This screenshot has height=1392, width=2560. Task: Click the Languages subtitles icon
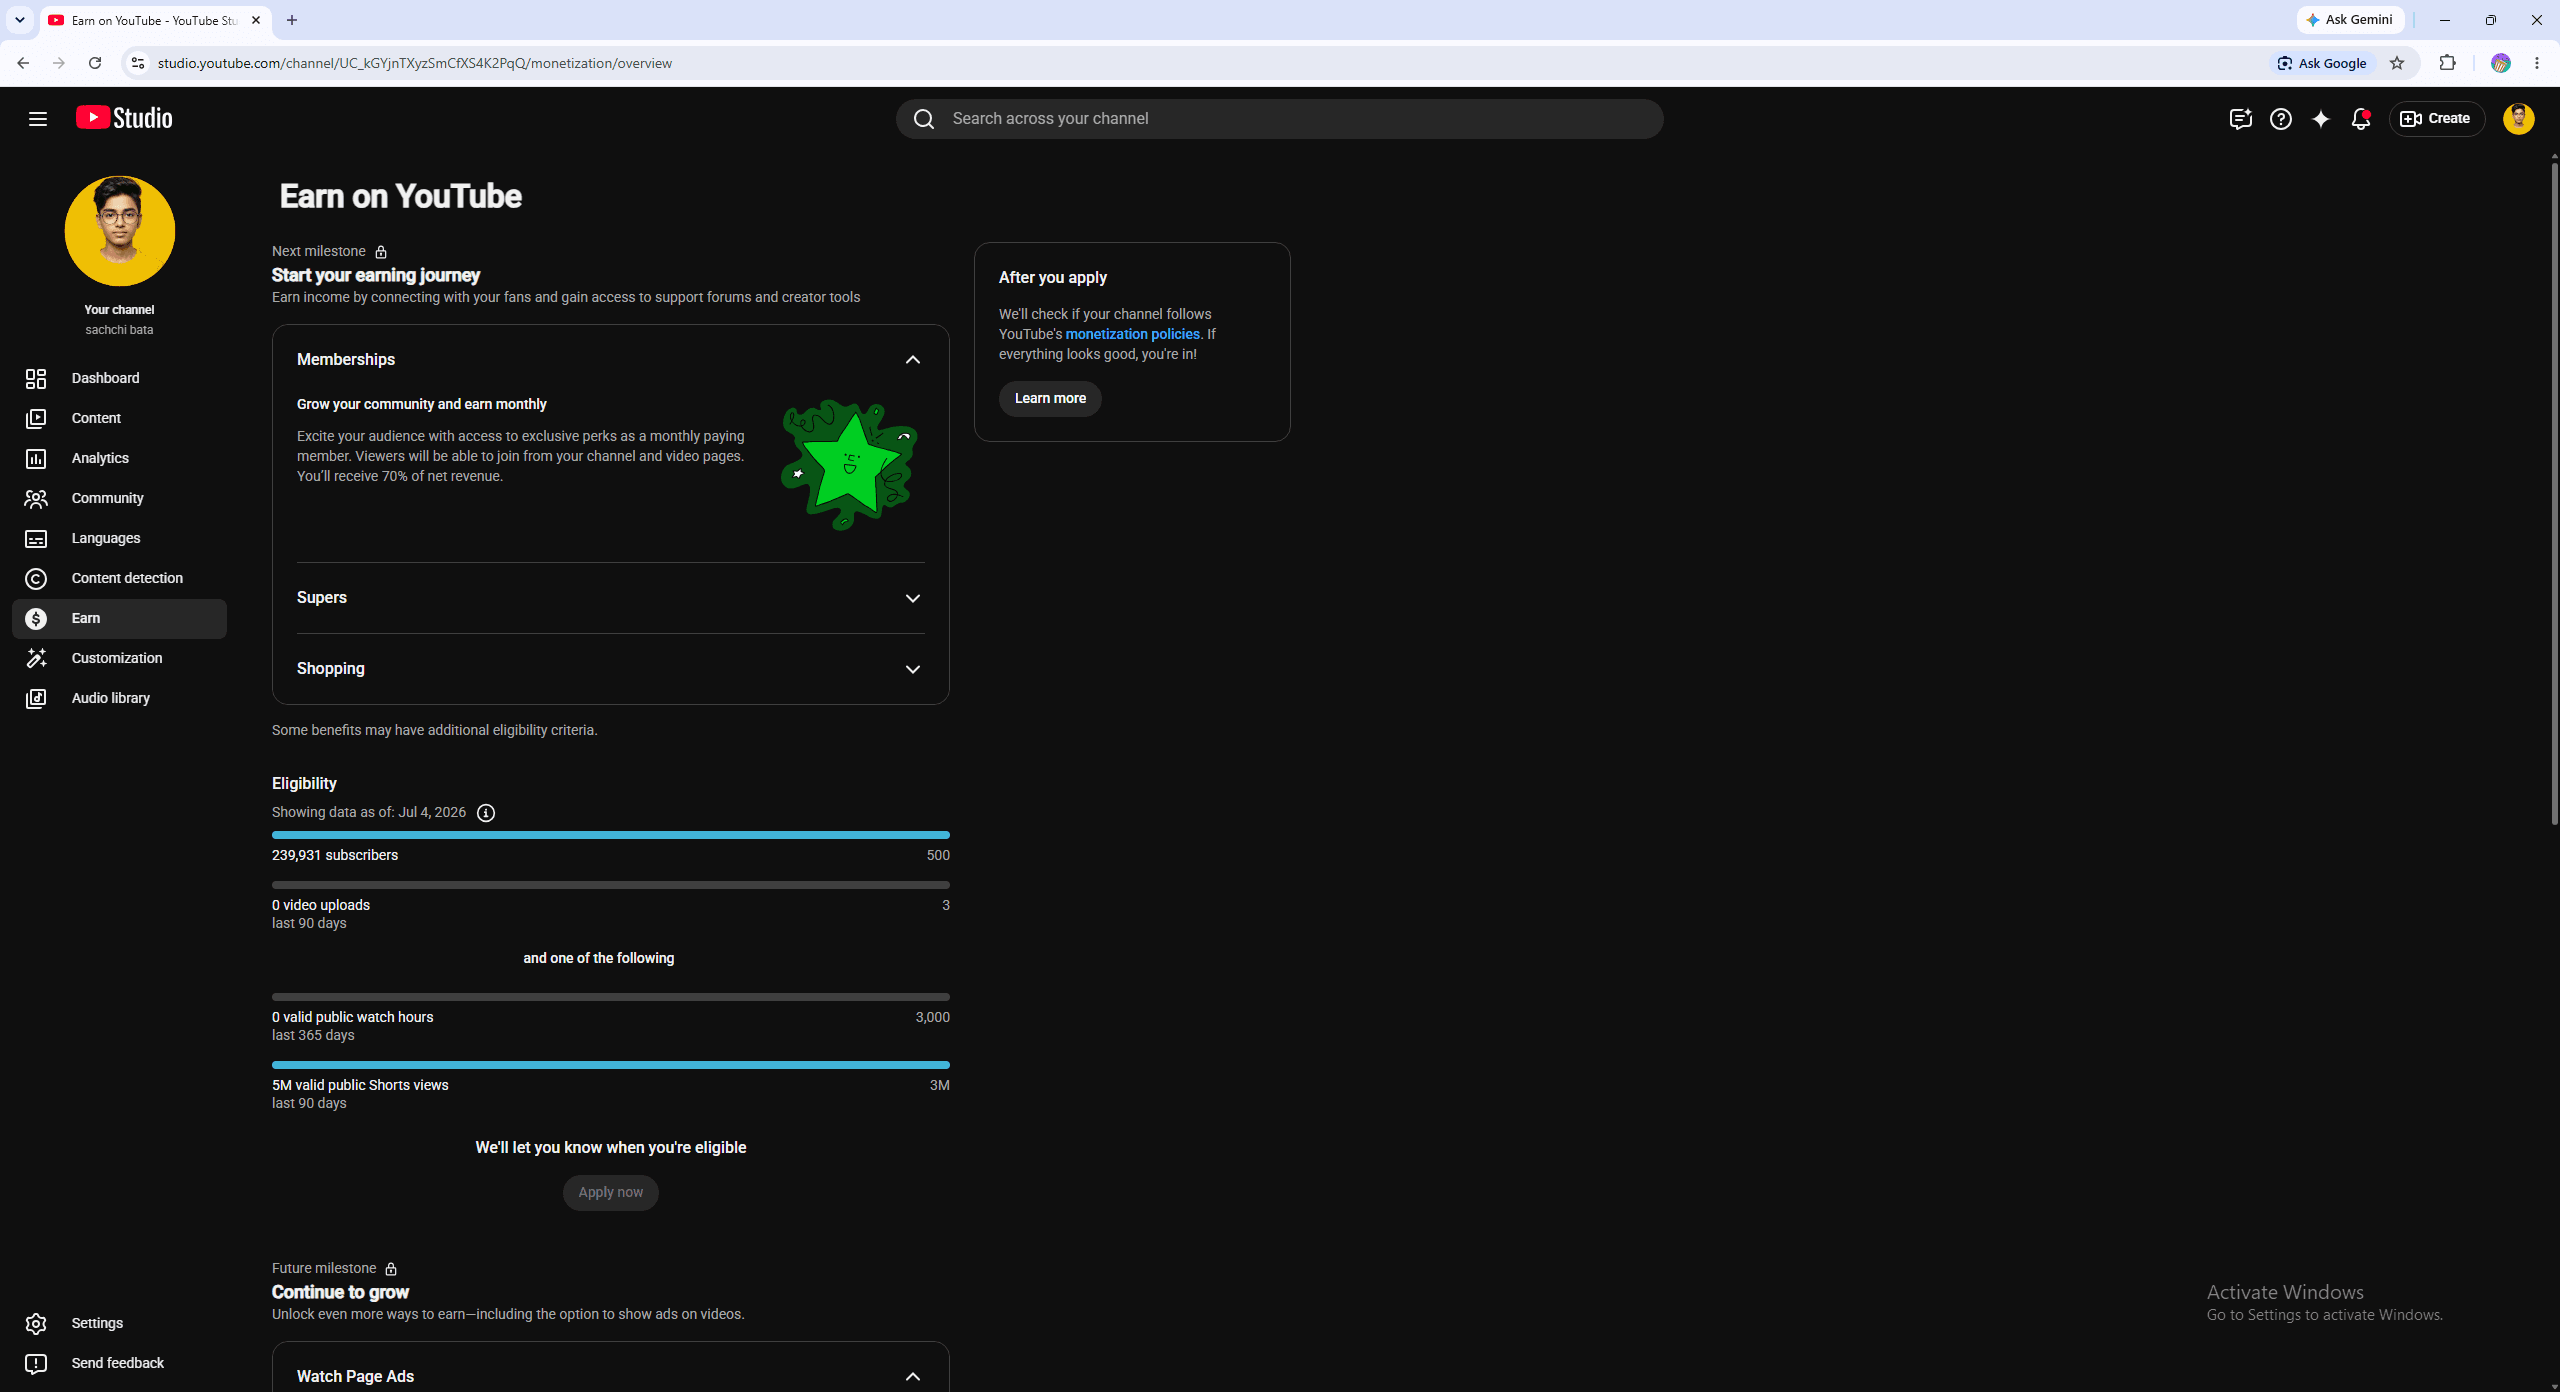tap(36, 538)
